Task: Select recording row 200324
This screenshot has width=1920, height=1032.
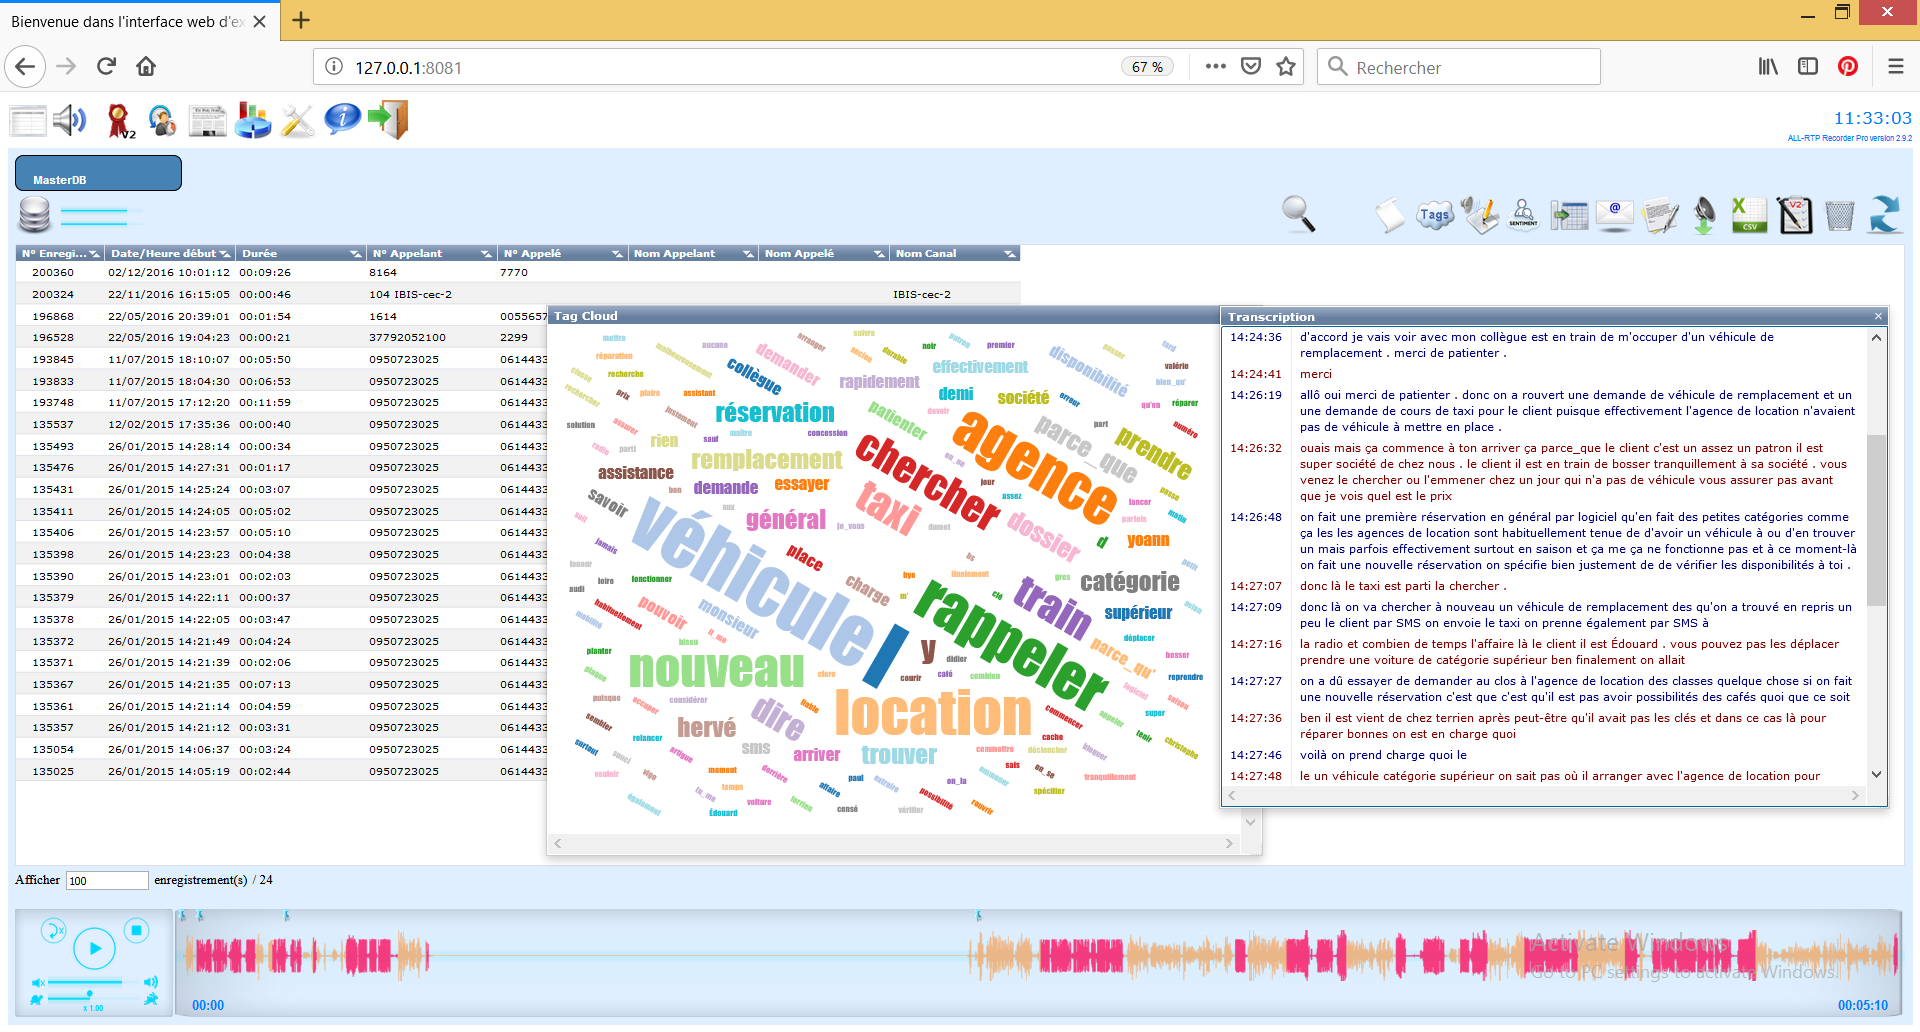Action: pyautogui.click(x=518, y=295)
